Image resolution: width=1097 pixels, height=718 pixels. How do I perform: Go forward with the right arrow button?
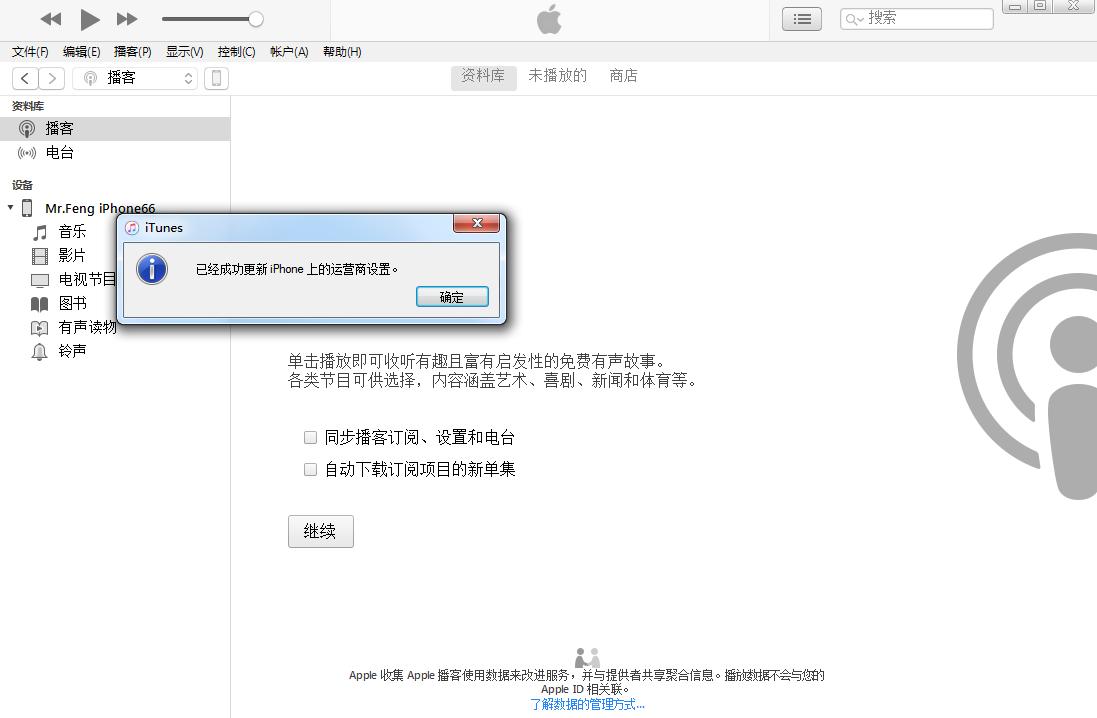tap(52, 78)
